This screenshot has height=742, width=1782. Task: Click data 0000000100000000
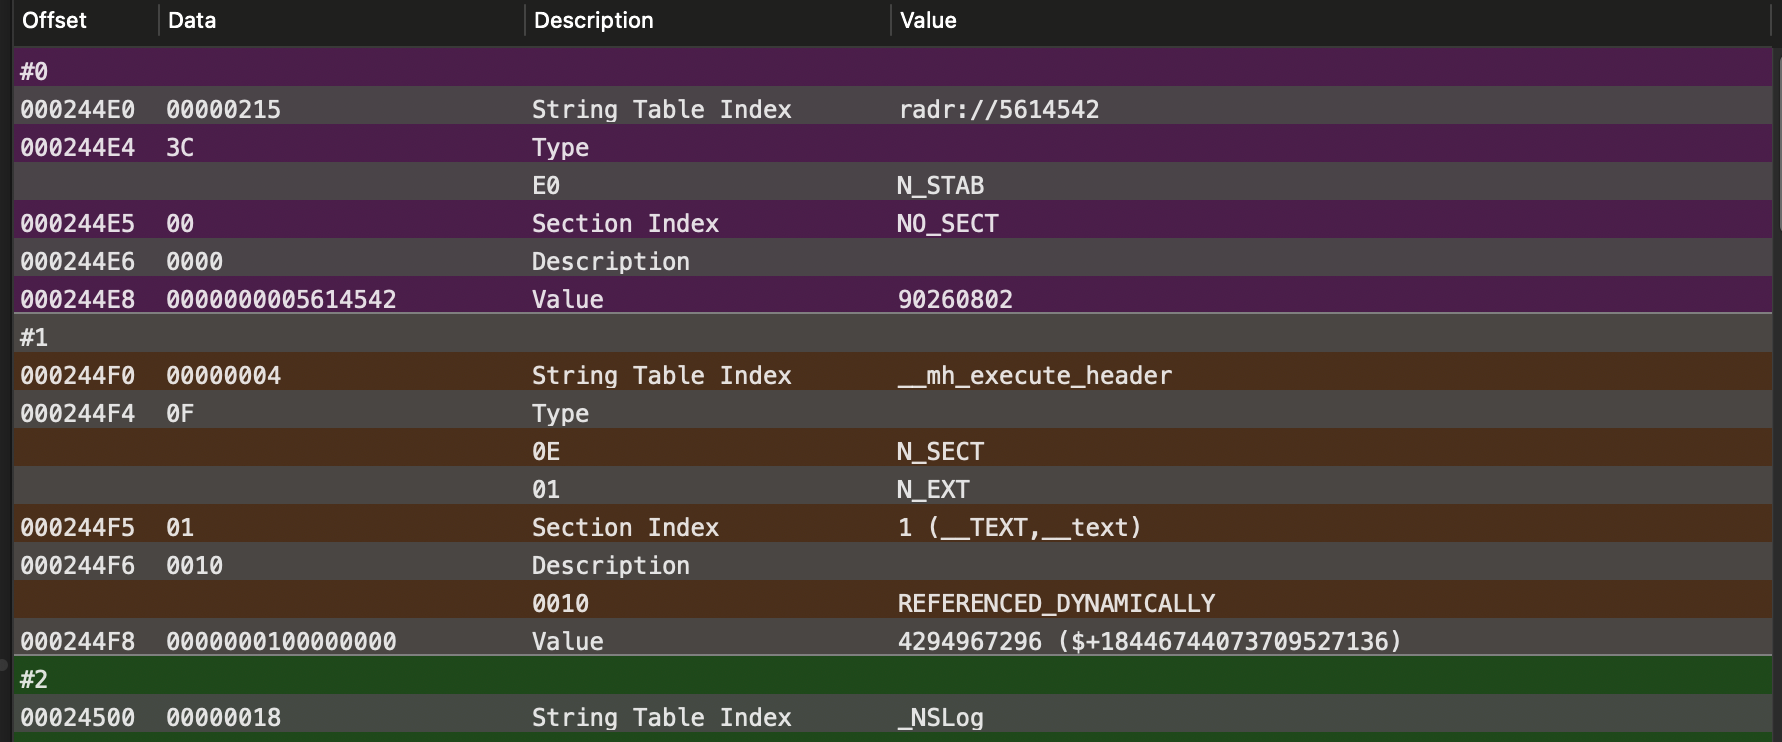click(x=282, y=642)
